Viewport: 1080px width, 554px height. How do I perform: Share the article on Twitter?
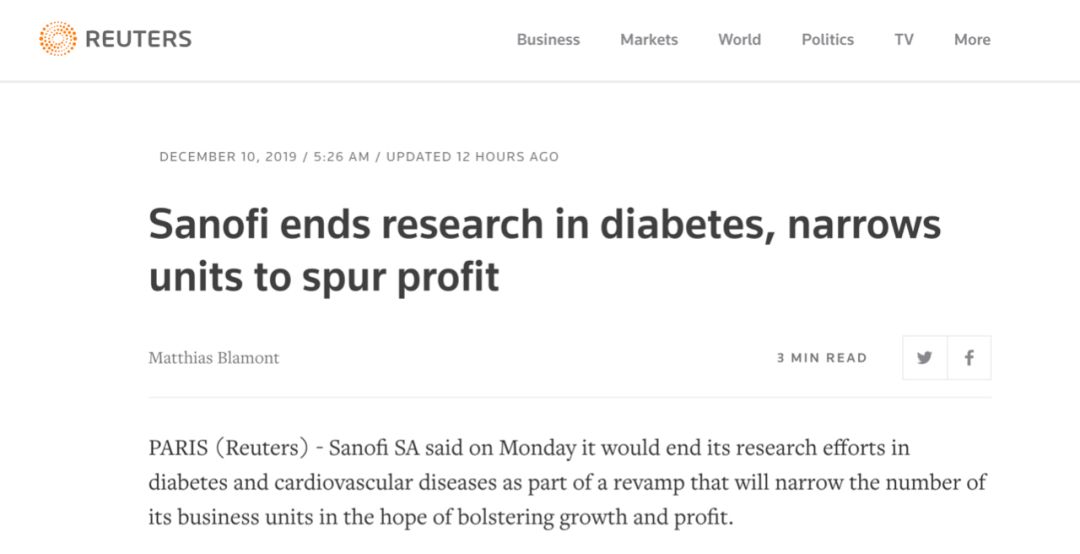[x=925, y=358]
